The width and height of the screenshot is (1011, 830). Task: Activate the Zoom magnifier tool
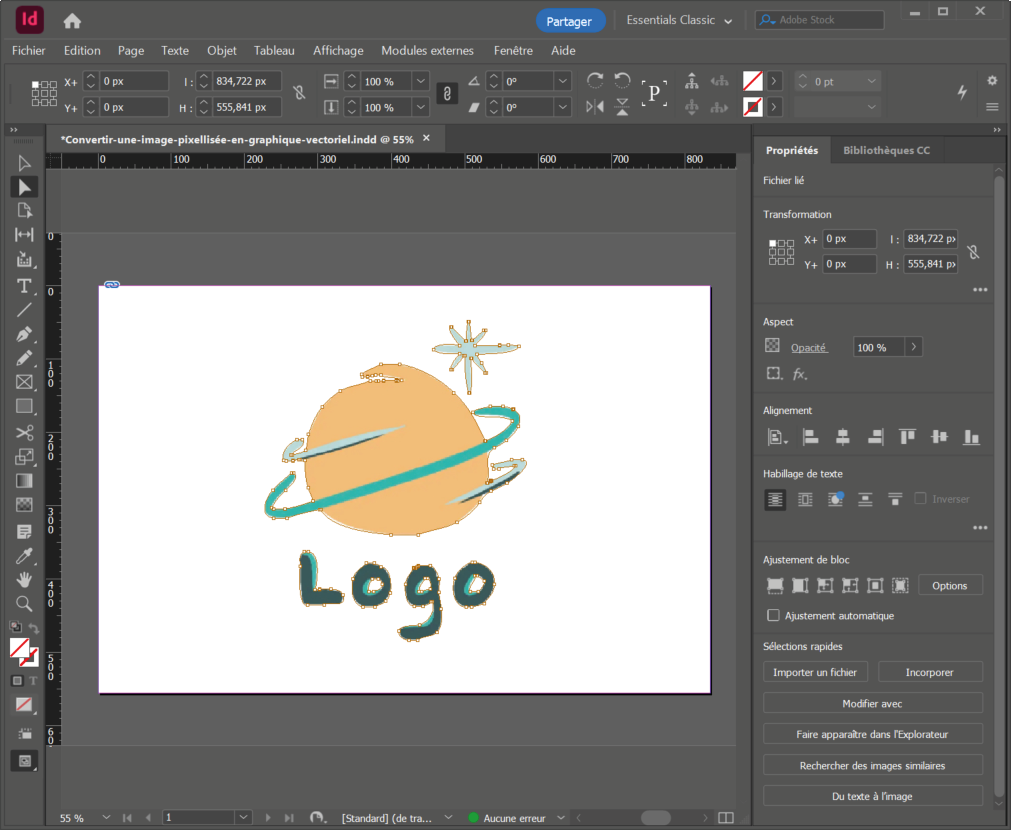tap(24, 603)
